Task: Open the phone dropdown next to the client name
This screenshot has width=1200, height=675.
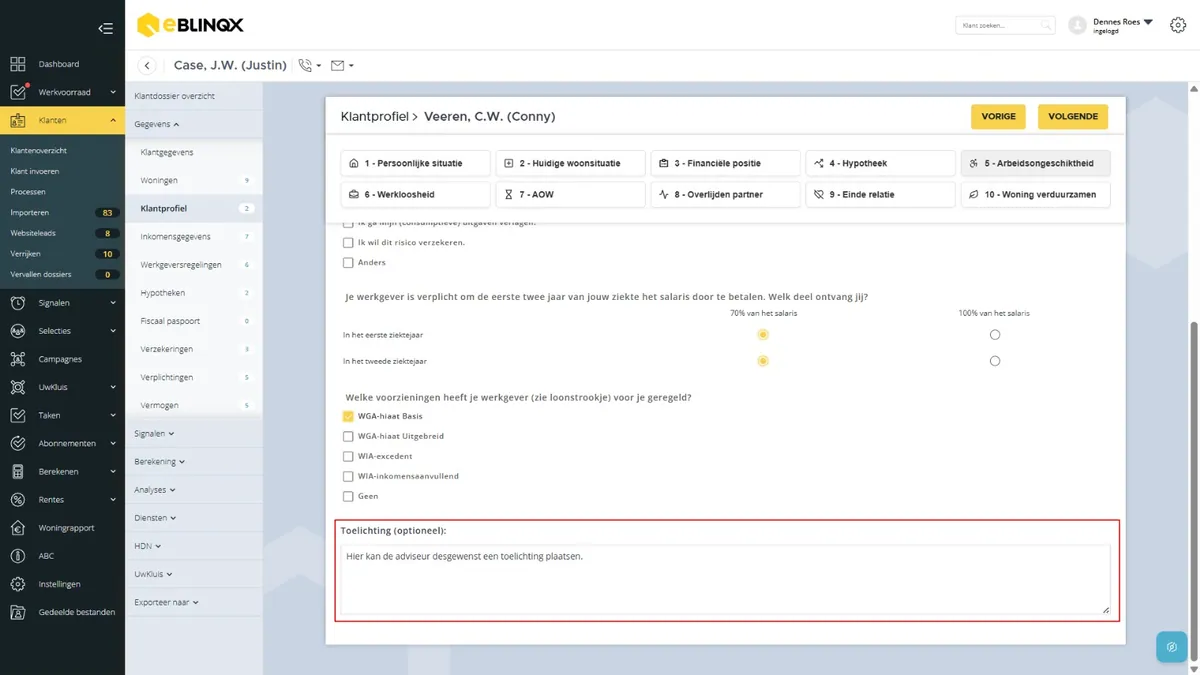Action: coord(310,65)
